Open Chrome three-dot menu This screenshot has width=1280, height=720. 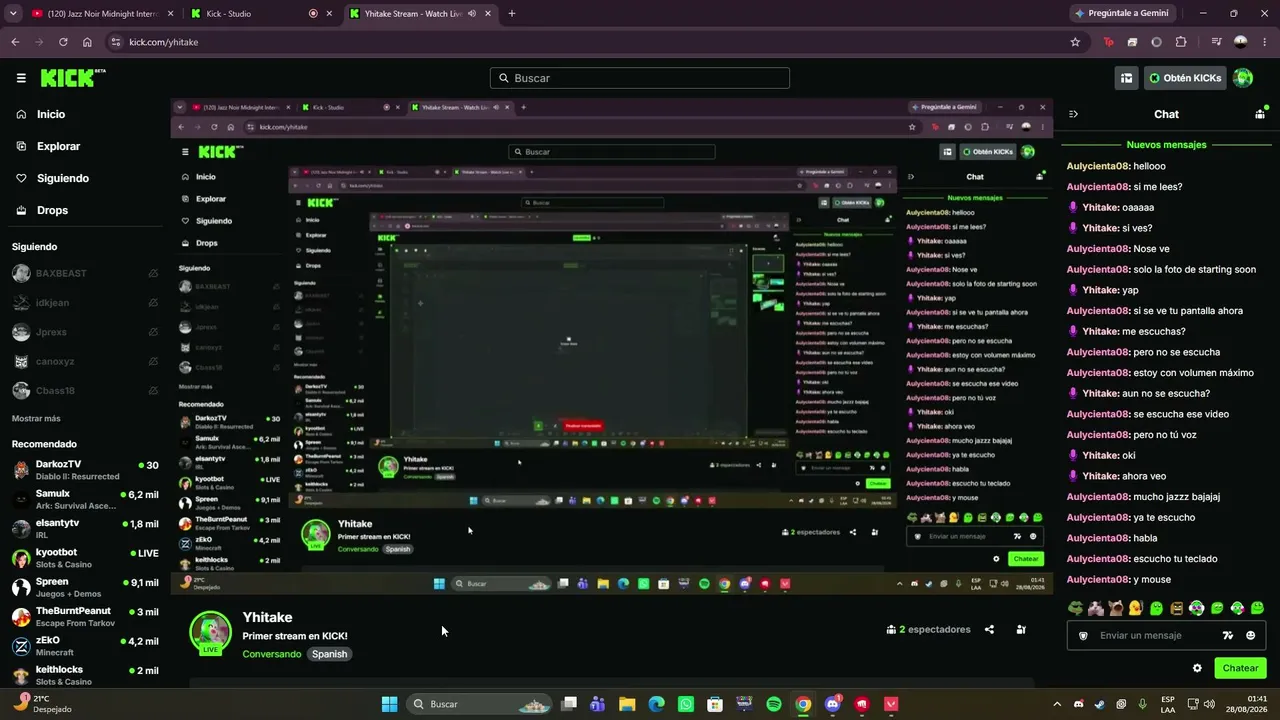pyautogui.click(x=1265, y=42)
